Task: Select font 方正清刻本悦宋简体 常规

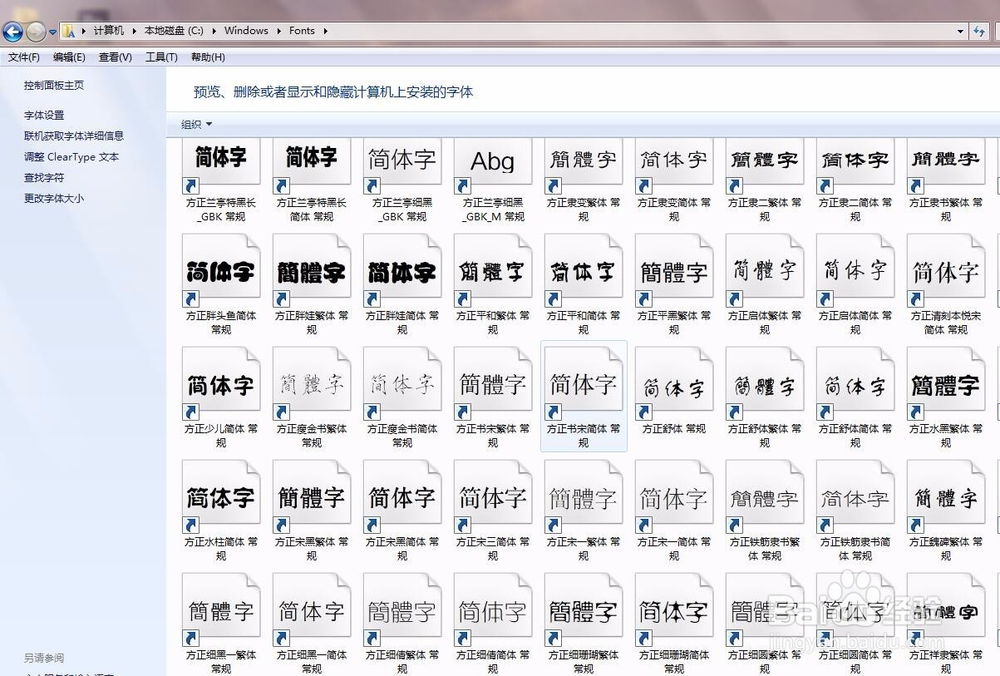Action: pos(945,284)
